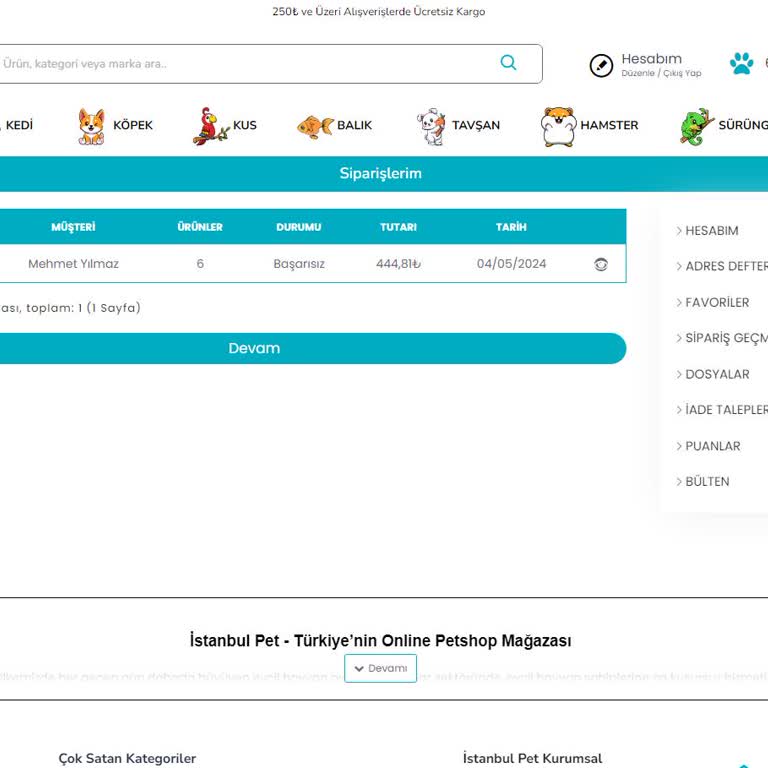Select the orange fish category icon

(315, 126)
